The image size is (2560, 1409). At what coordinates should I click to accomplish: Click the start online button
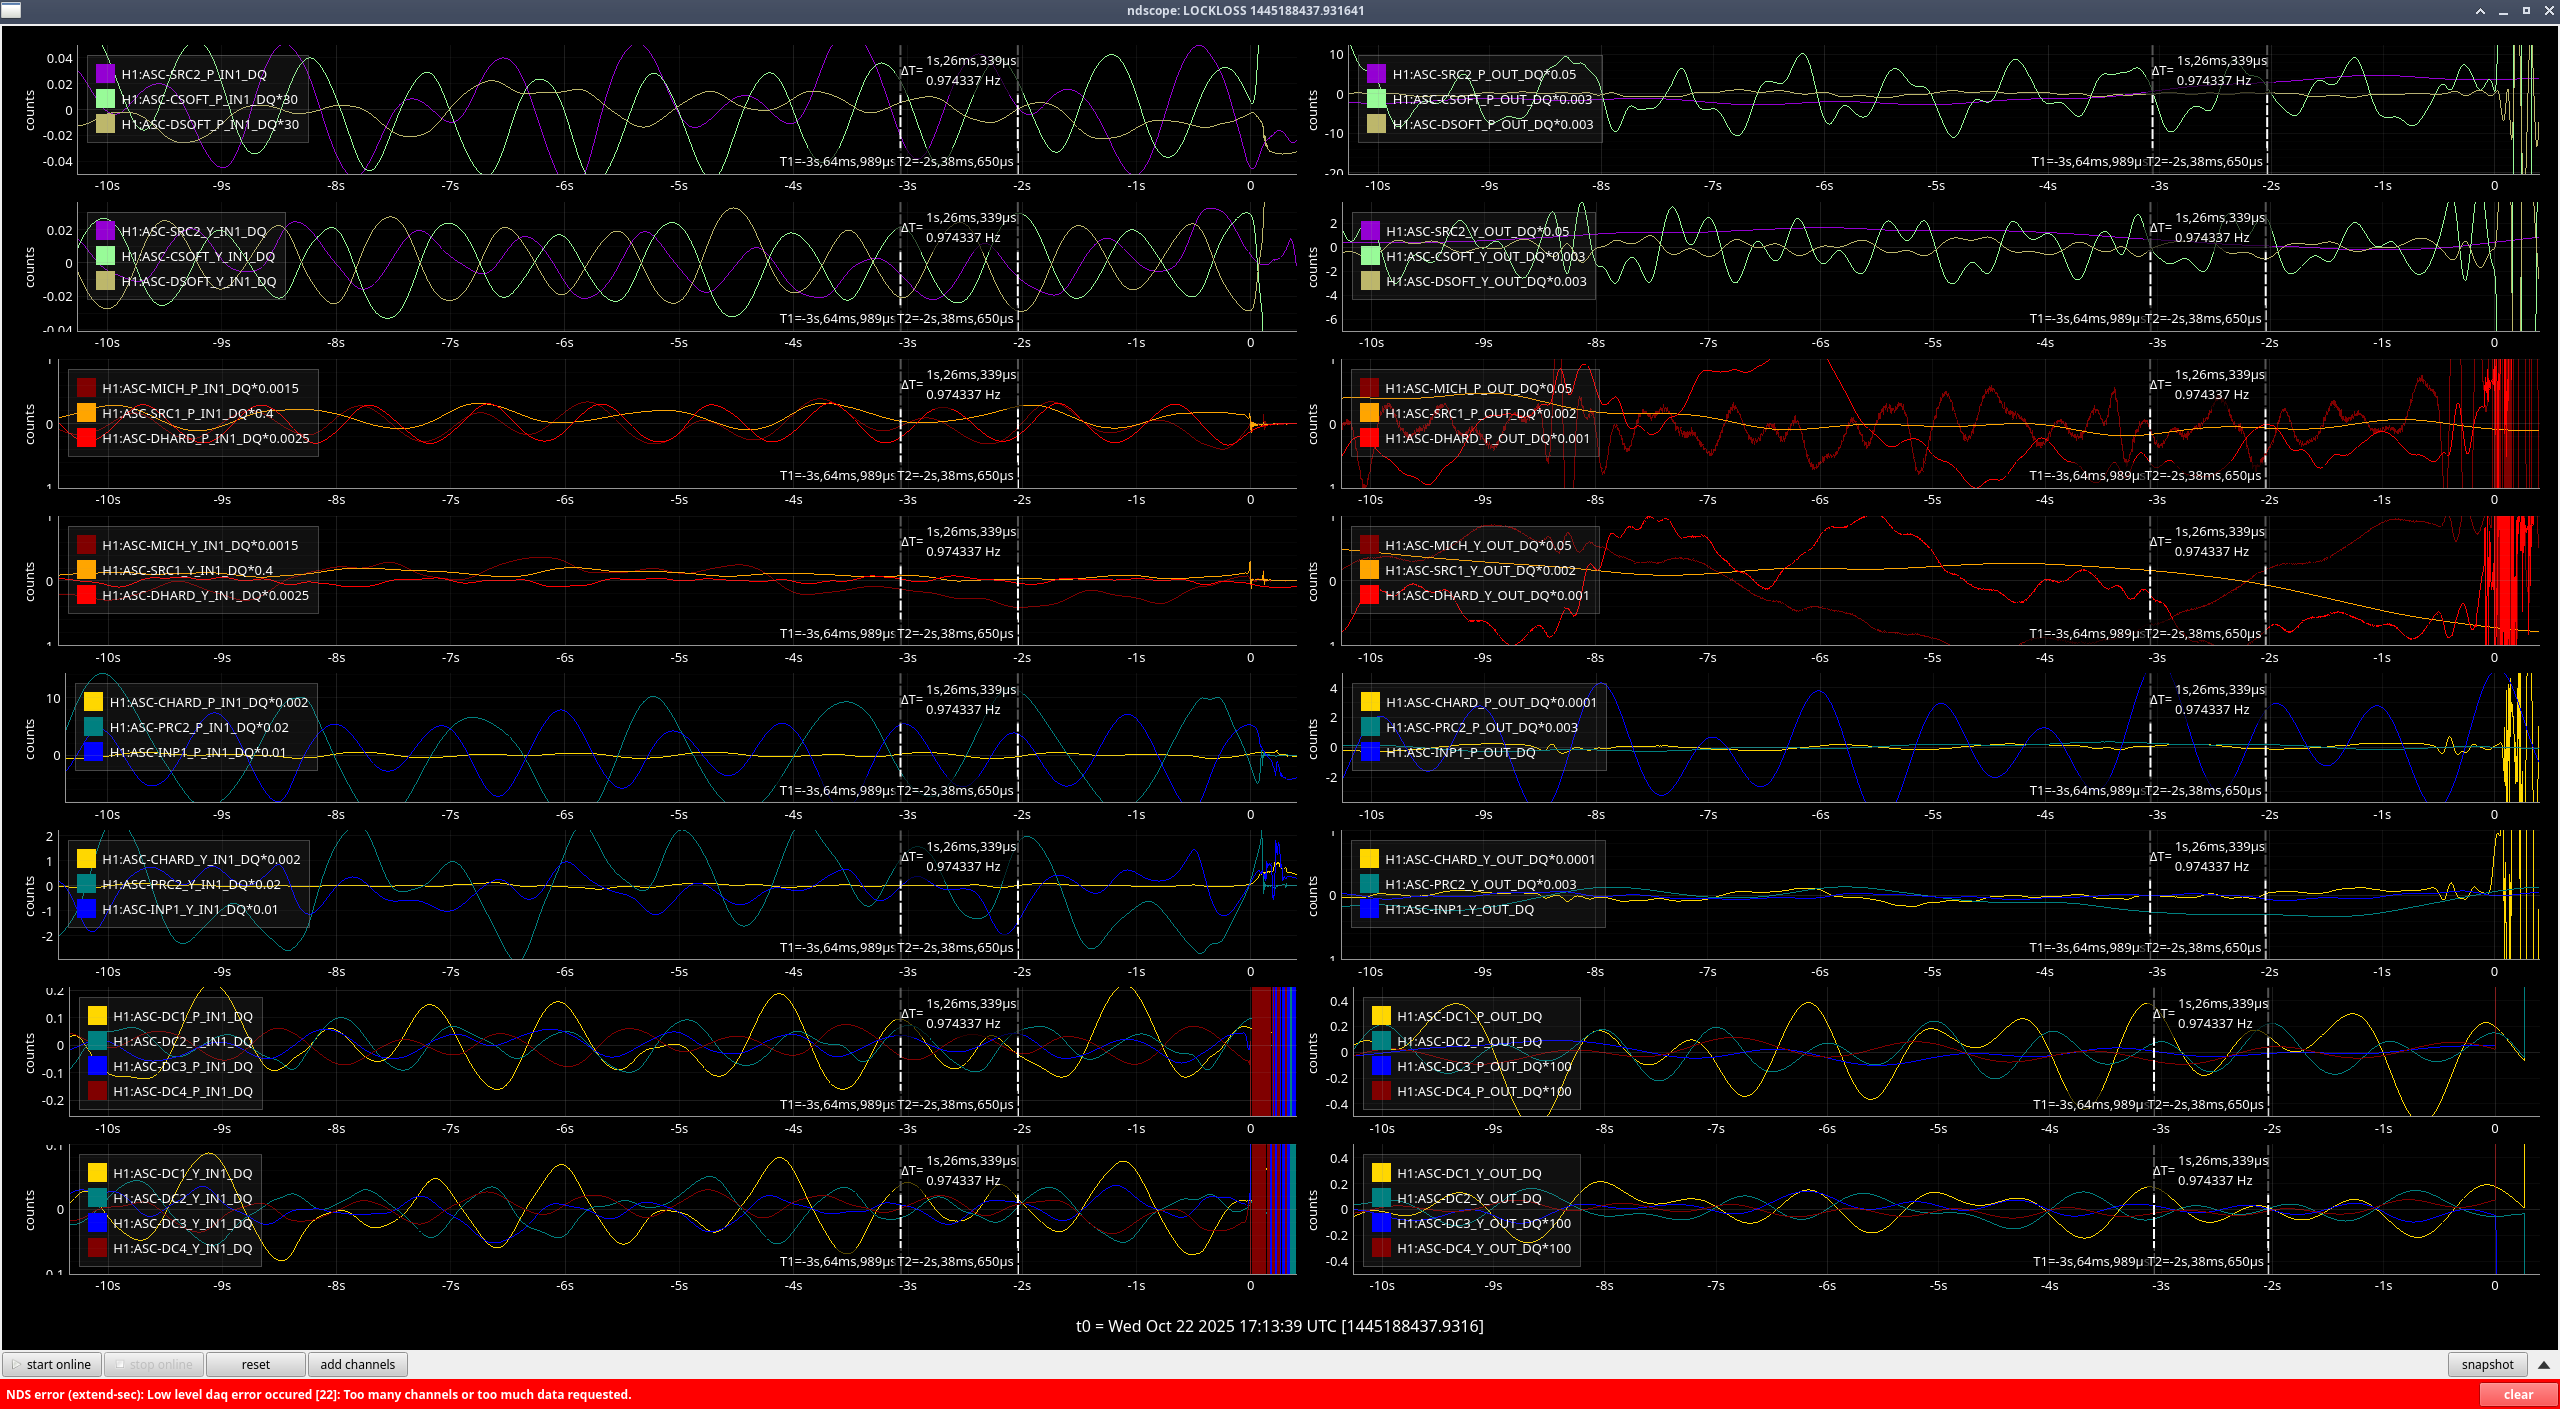(x=52, y=1364)
